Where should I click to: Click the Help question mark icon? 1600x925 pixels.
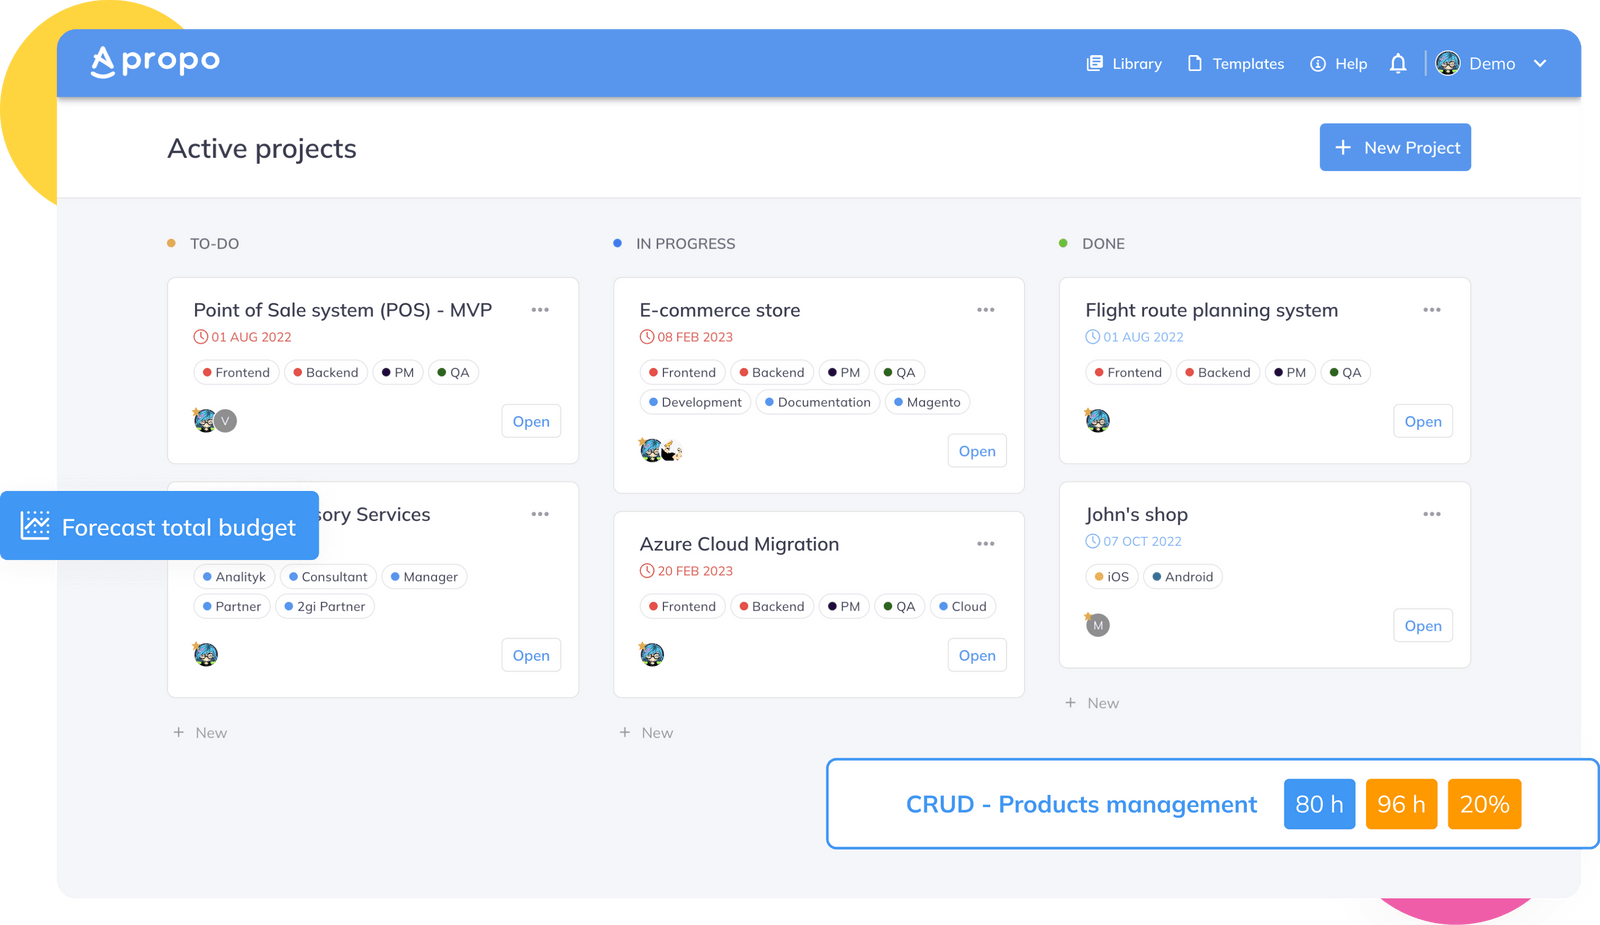click(1316, 63)
